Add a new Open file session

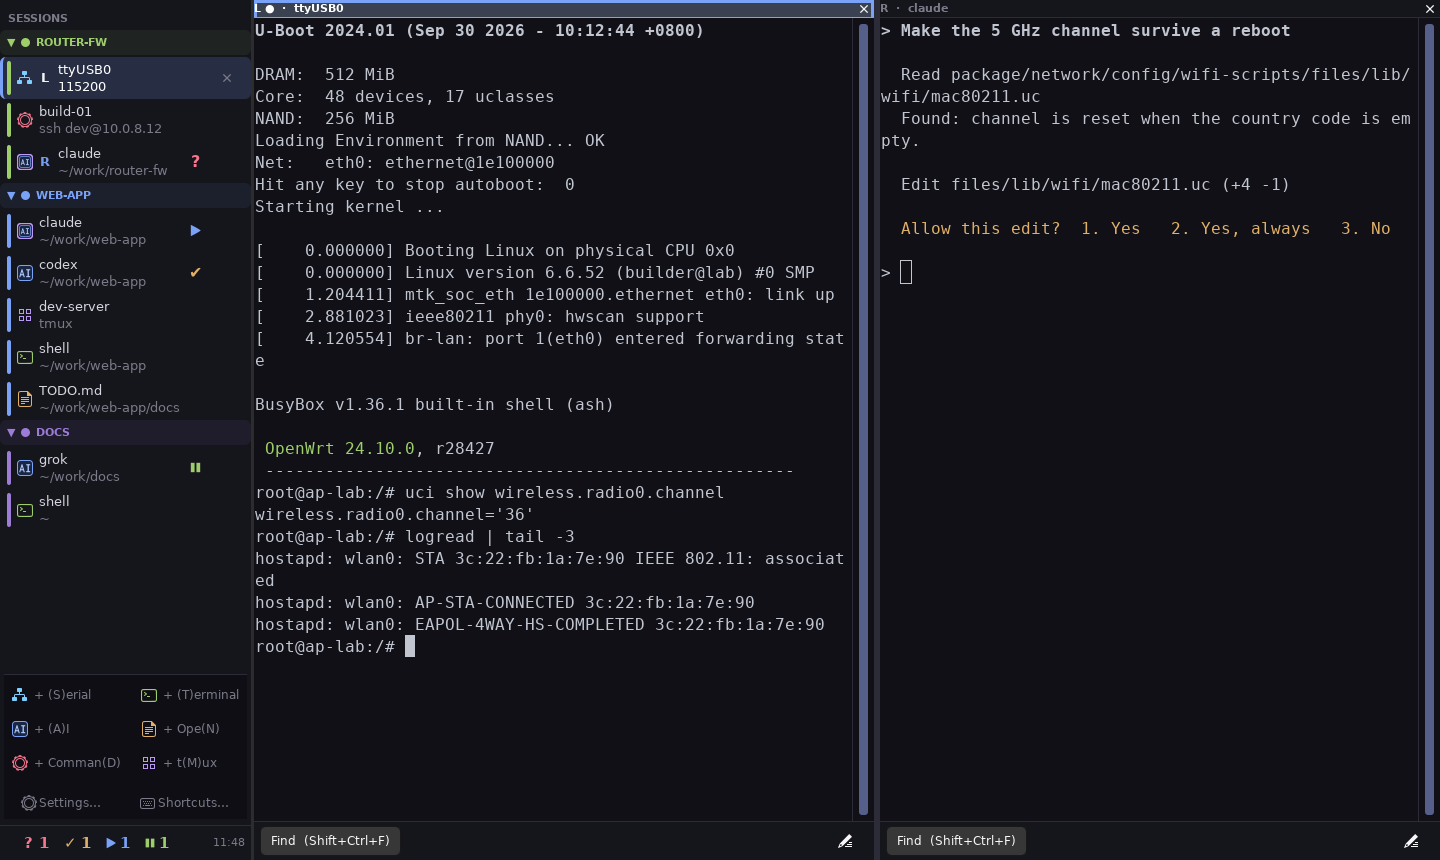coord(181,729)
